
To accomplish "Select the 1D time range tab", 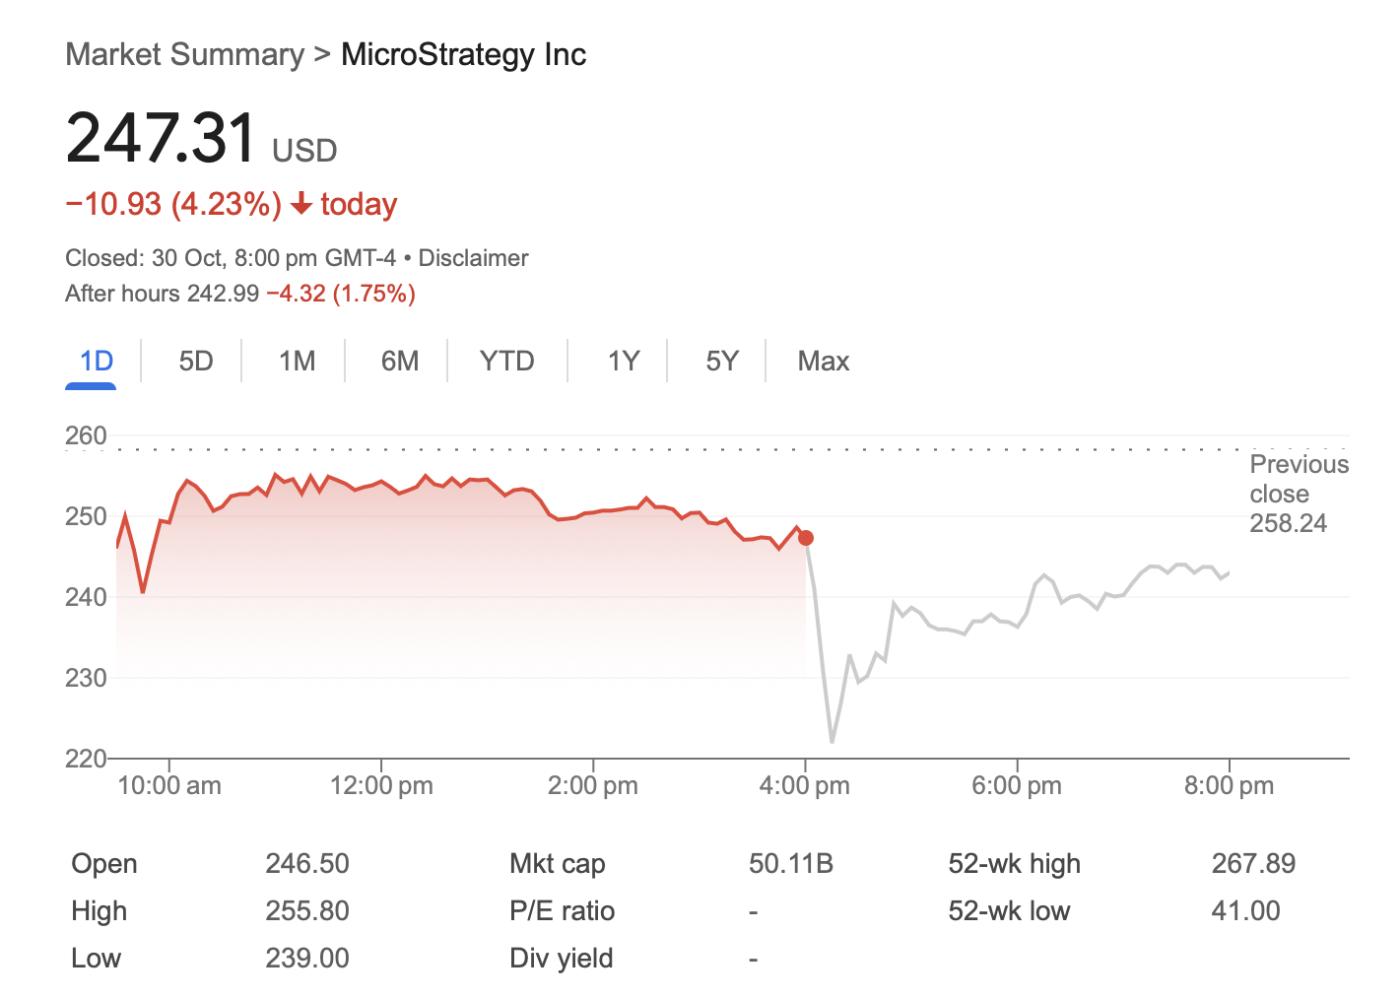I will pos(96,361).
